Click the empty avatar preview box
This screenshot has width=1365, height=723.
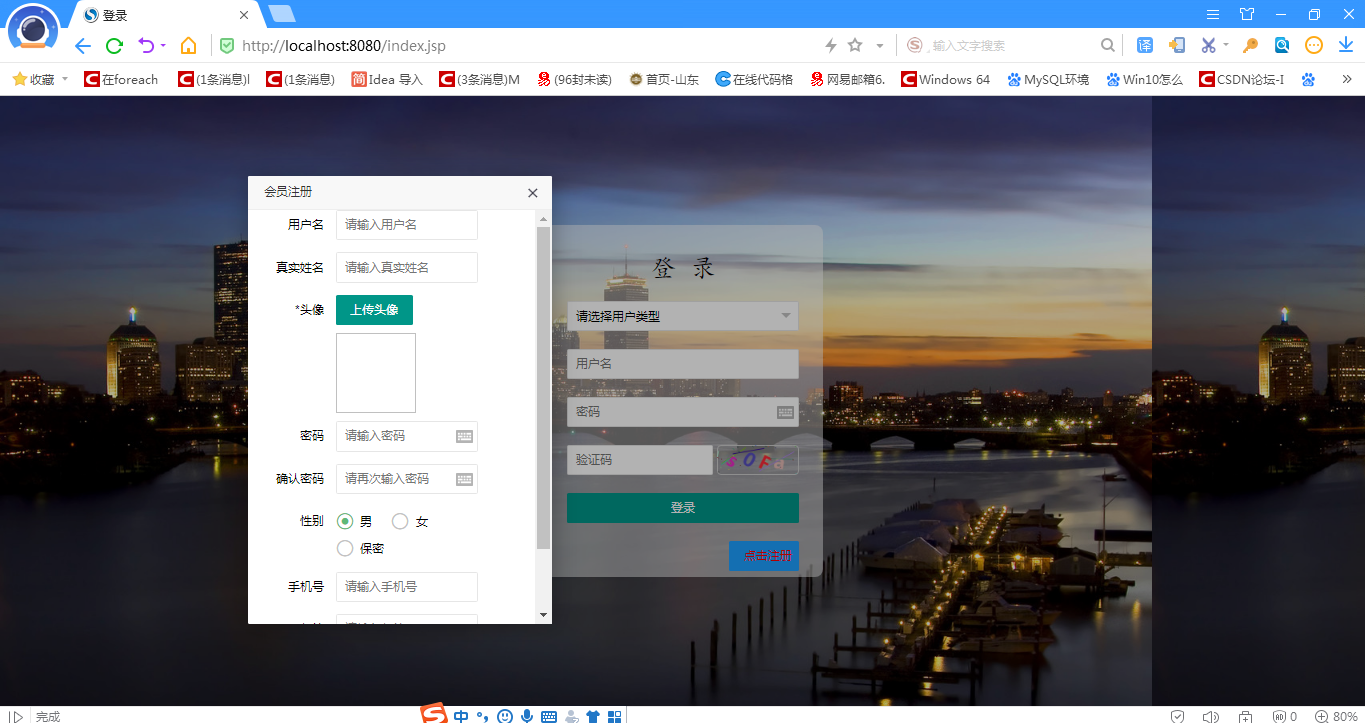376,373
